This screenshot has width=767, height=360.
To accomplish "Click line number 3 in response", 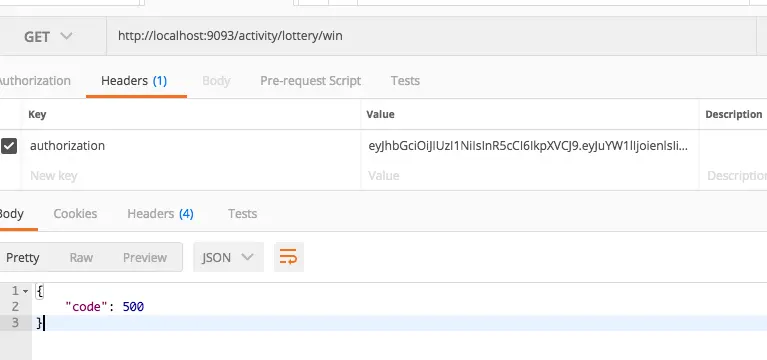I will tap(15, 323).
